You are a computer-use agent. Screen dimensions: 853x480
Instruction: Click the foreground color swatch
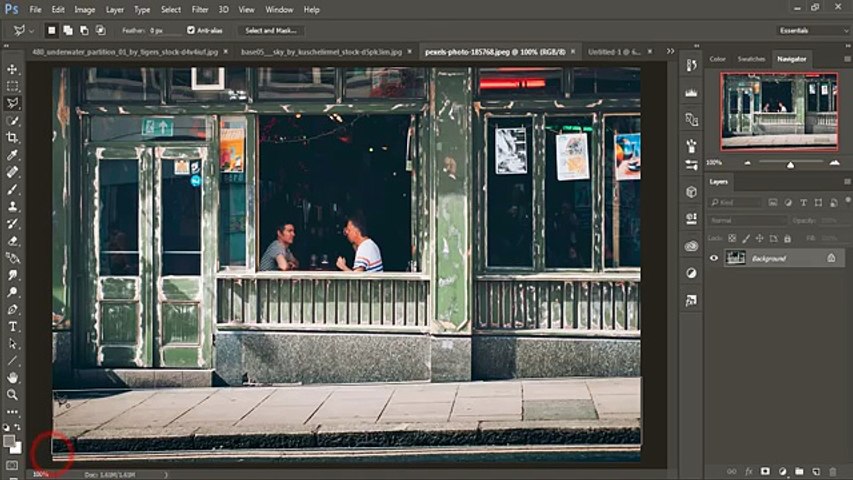pyautogui.click(x=9, y=440)
